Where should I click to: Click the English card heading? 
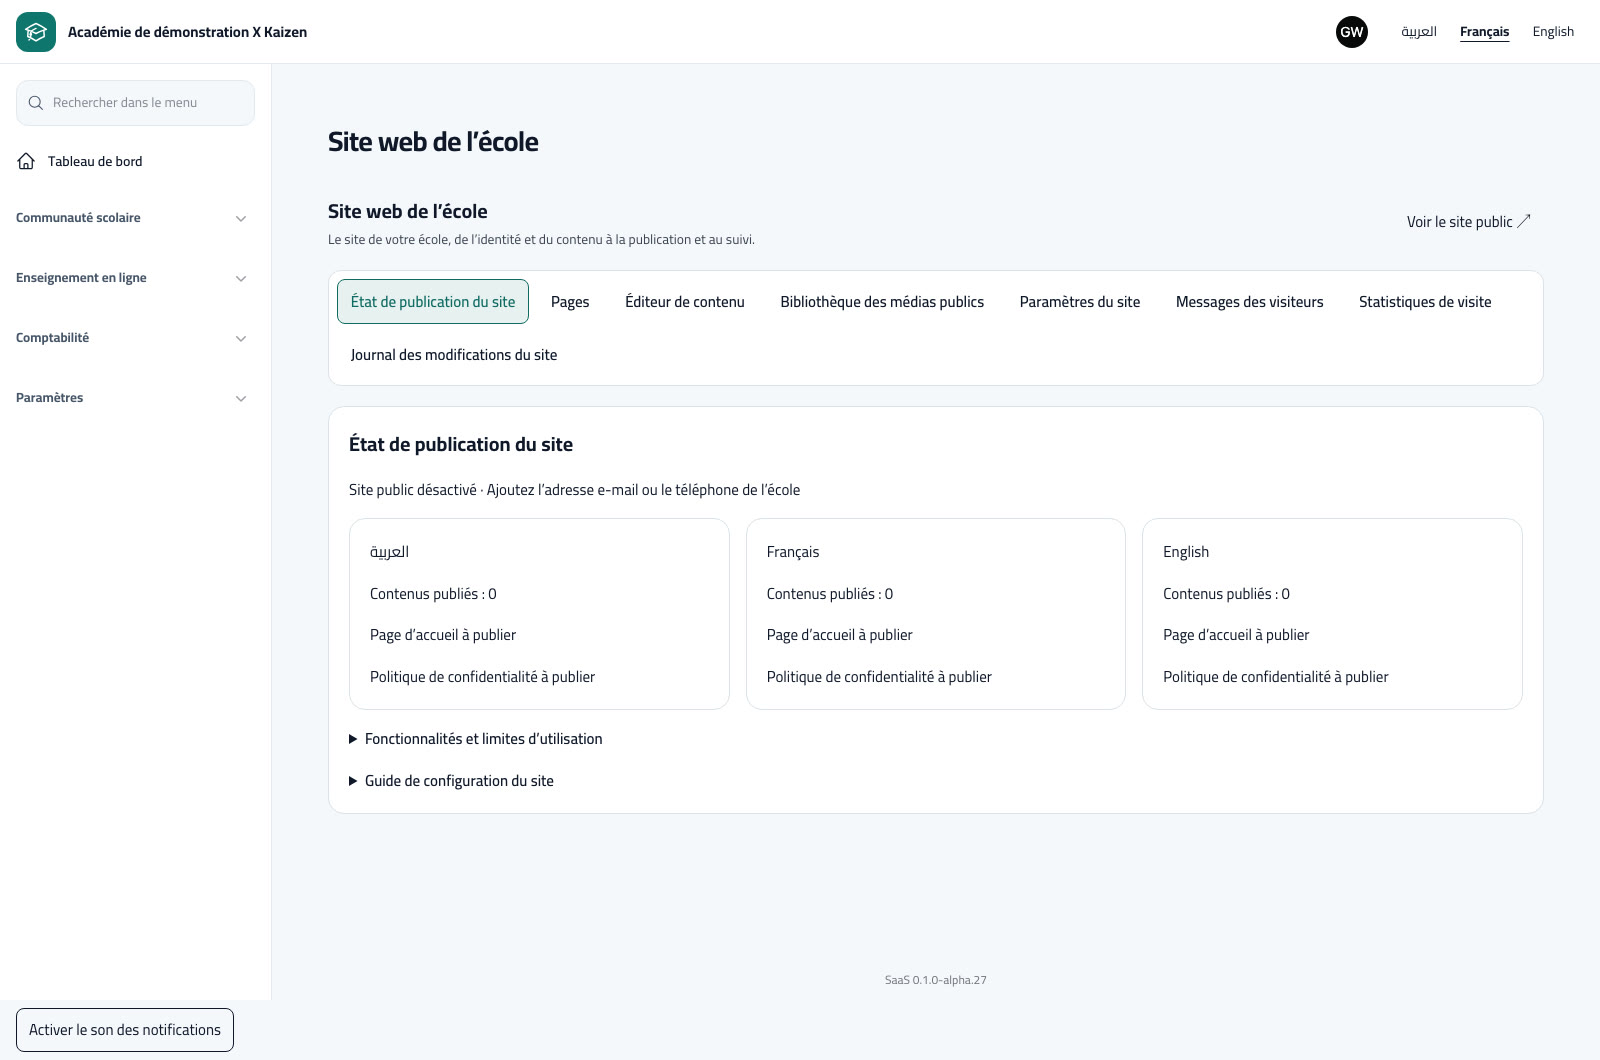(1186, 552)
